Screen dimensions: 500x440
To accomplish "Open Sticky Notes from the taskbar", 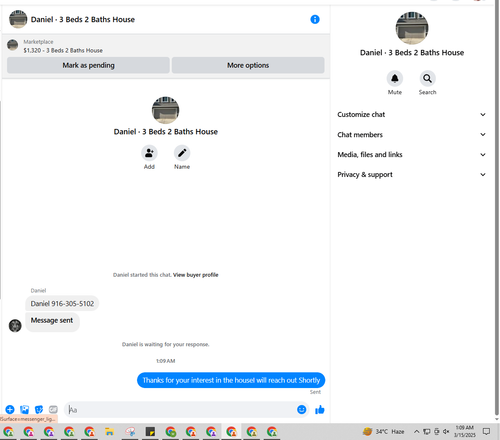I will [150, 432].
